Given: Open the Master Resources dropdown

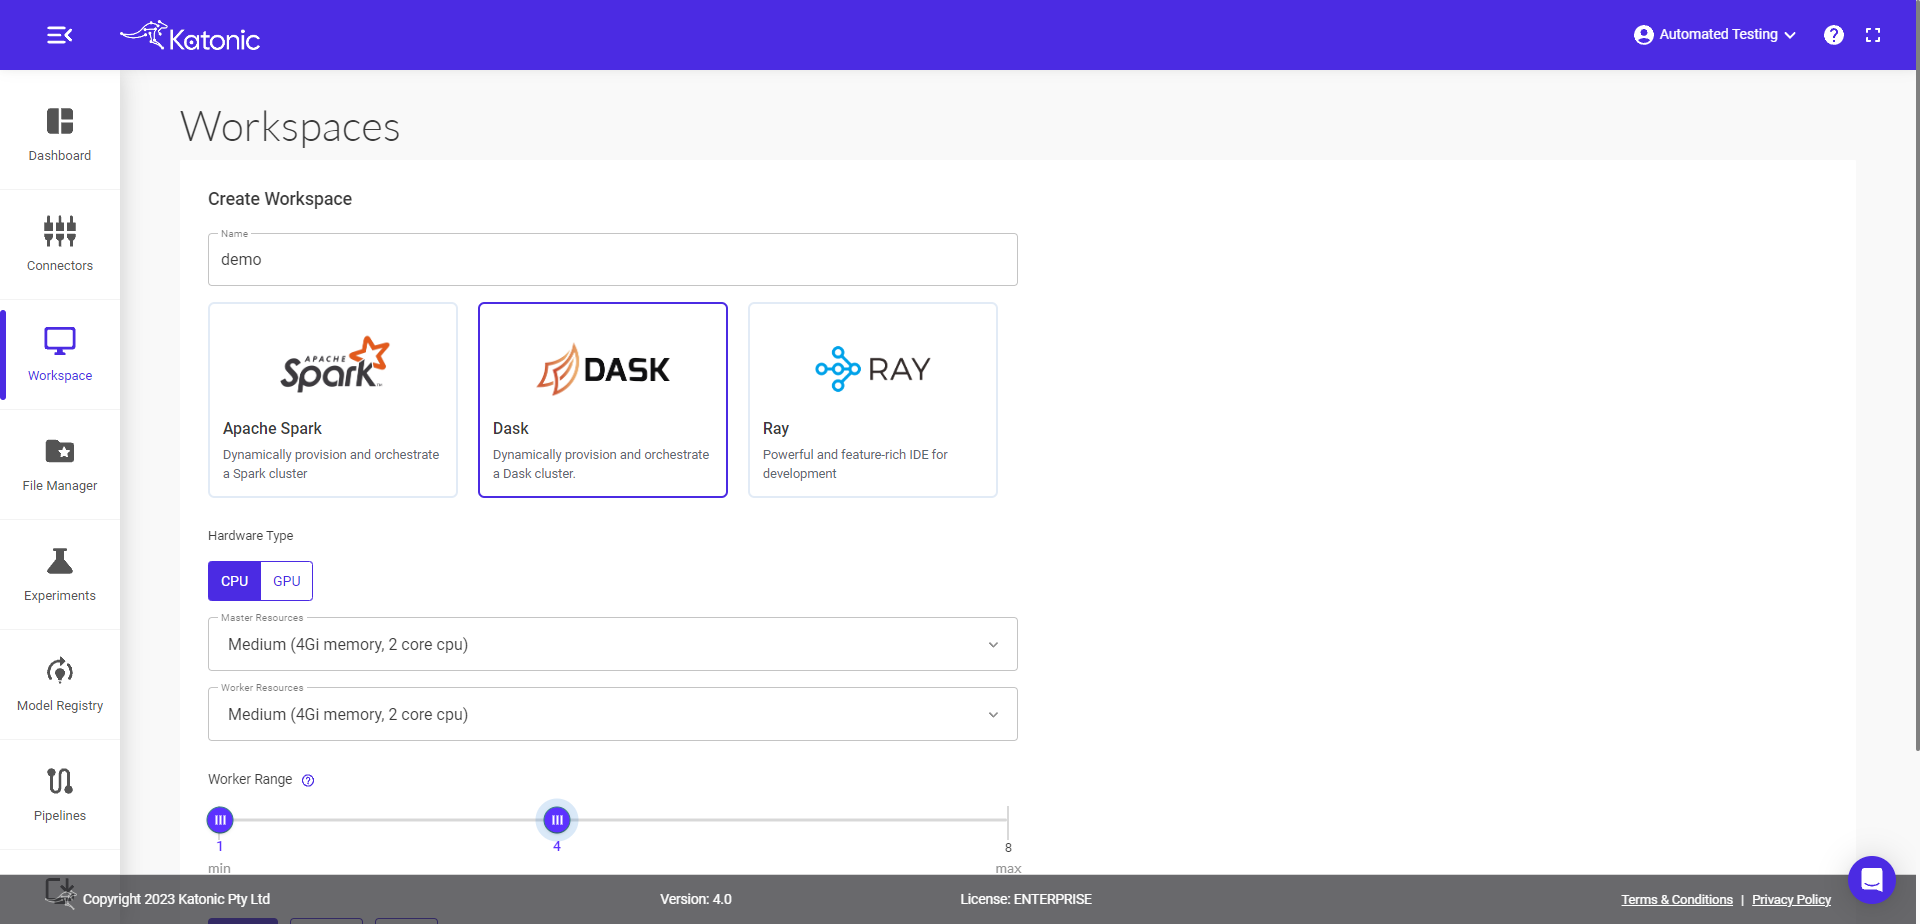Looking at the screenshot, I should point(613,644).
